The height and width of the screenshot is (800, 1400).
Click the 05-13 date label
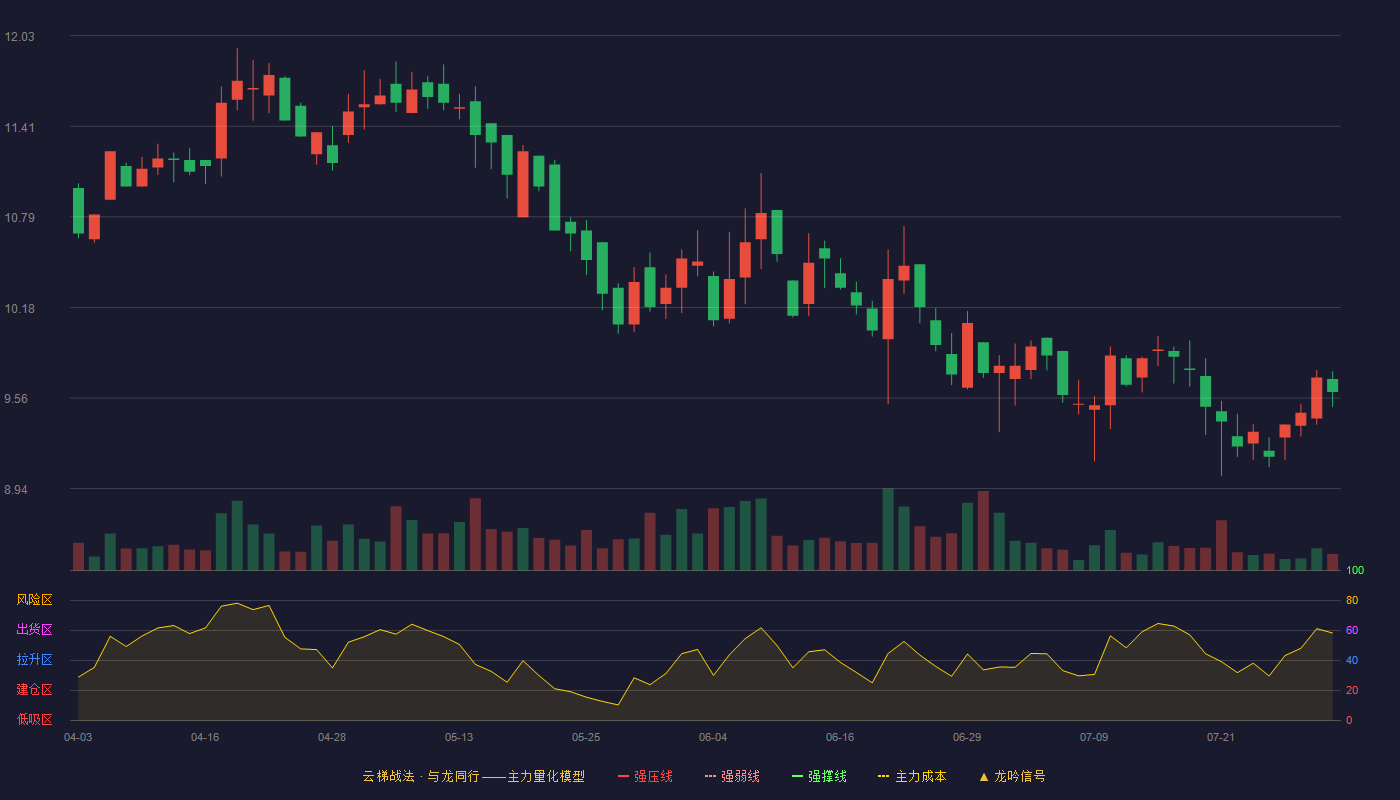(x=459, y=738)
